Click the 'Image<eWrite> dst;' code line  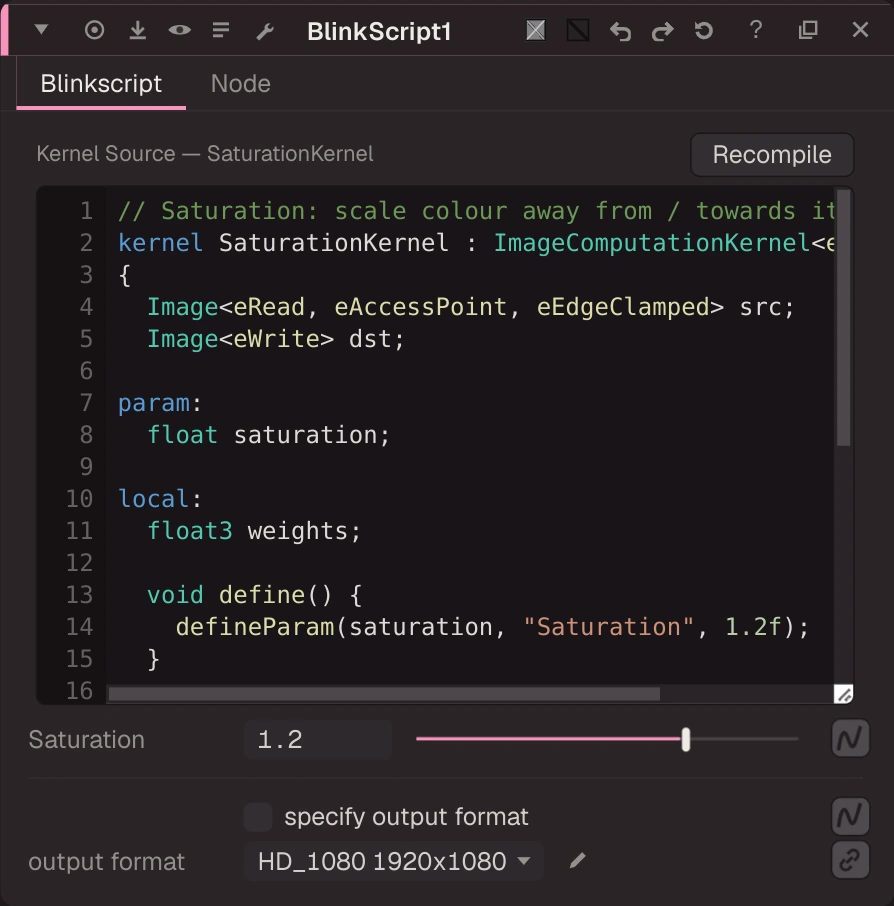click(x=276, y=339)
